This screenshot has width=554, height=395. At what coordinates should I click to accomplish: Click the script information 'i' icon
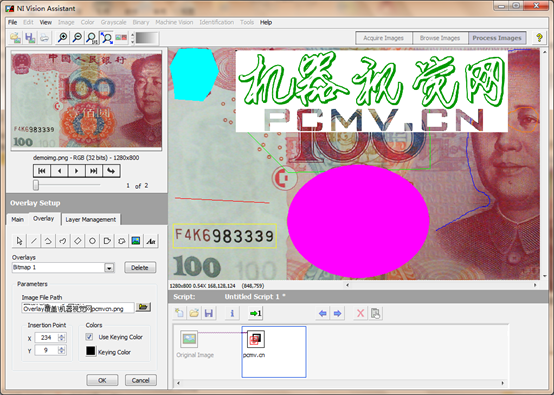[x=232, y=313]
